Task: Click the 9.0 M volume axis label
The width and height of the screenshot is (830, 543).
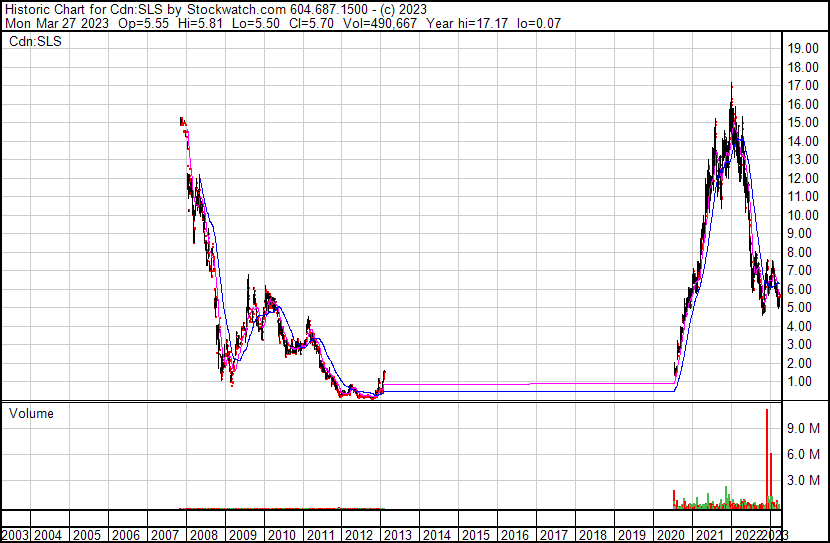Action: [x=803, y=428]
